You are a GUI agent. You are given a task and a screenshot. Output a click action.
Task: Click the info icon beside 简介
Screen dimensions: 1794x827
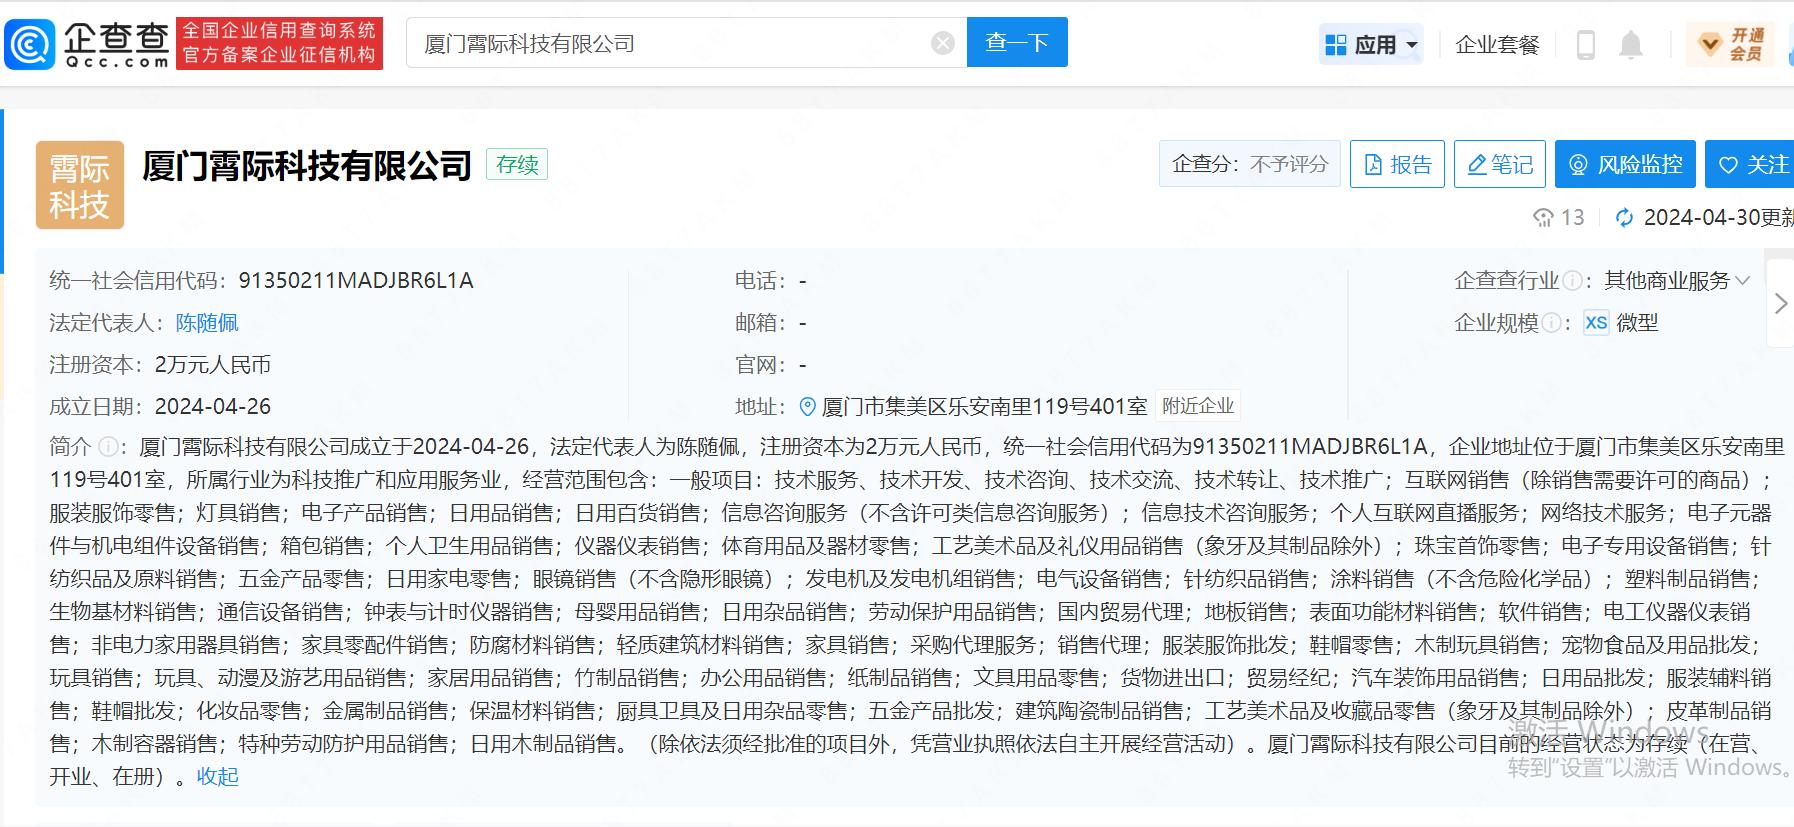[107, 447]
